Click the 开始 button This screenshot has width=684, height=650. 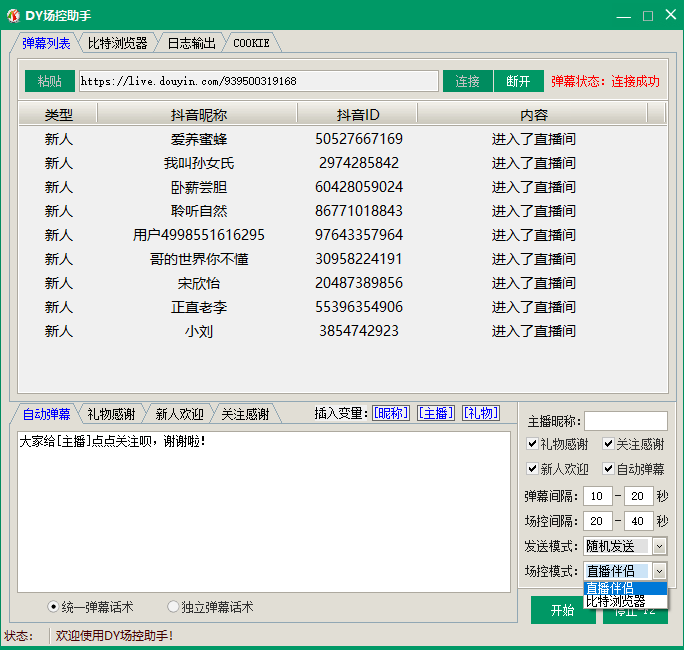pyautogui.click(x=562, y=610)
